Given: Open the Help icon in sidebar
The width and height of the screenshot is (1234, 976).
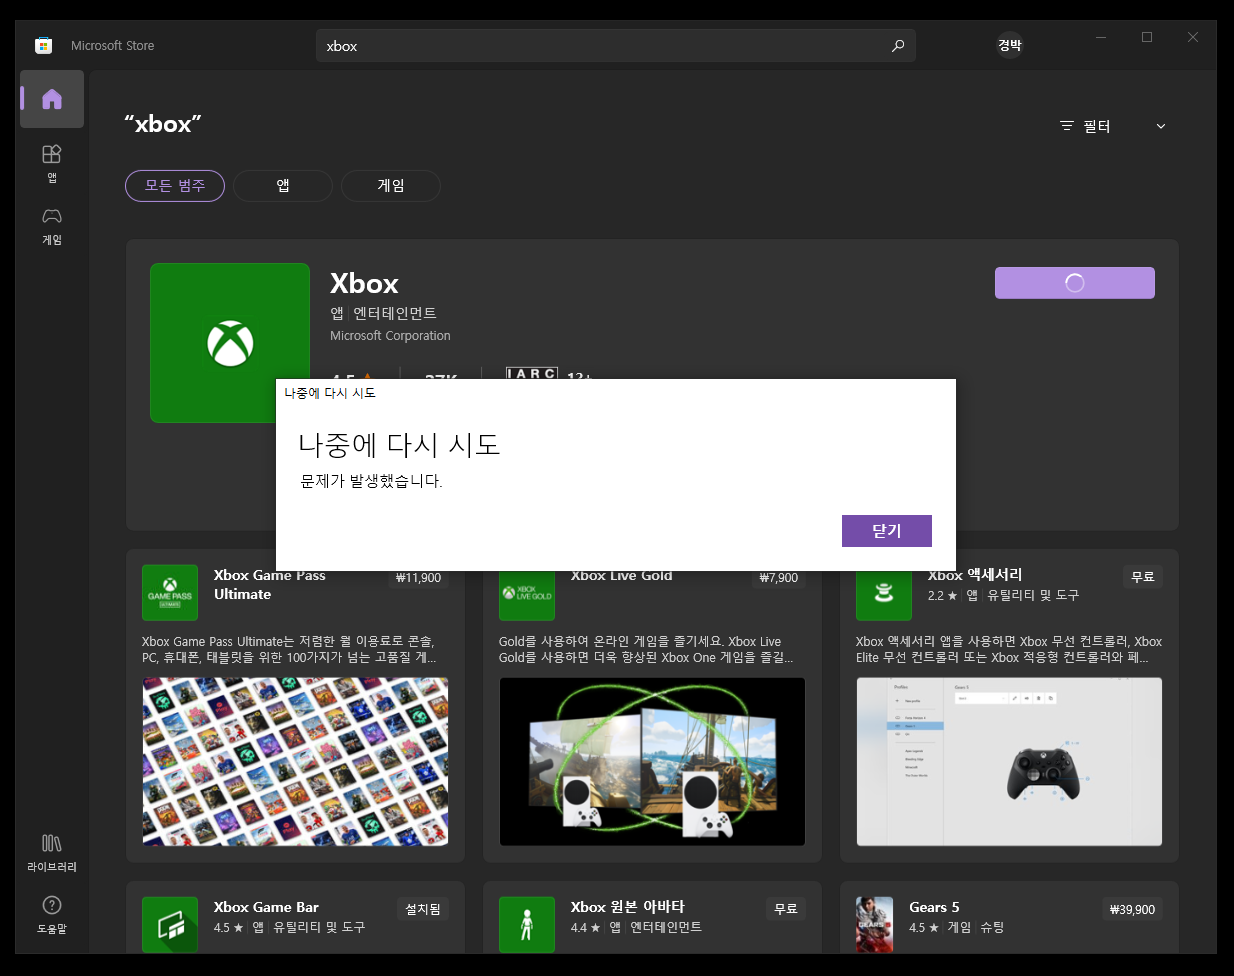Looking at the screenshot, I should tap(52, 914).
